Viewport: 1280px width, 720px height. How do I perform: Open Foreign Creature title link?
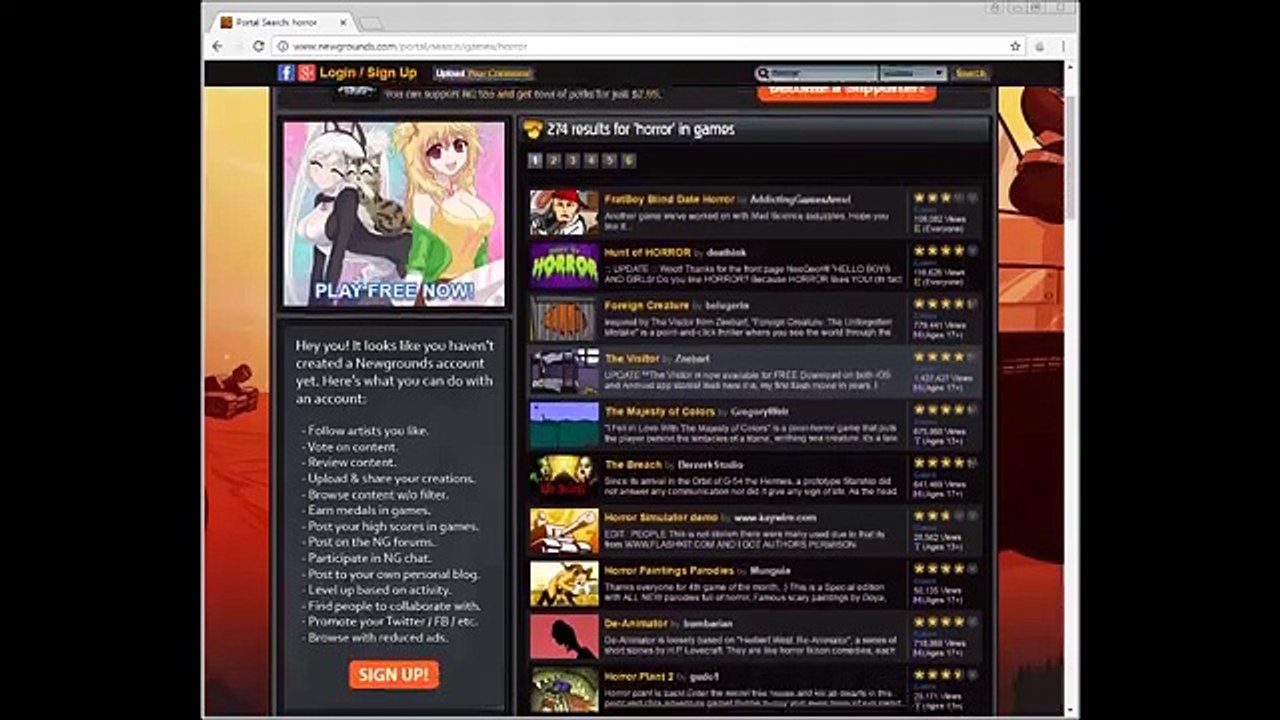tap(646, 305)
